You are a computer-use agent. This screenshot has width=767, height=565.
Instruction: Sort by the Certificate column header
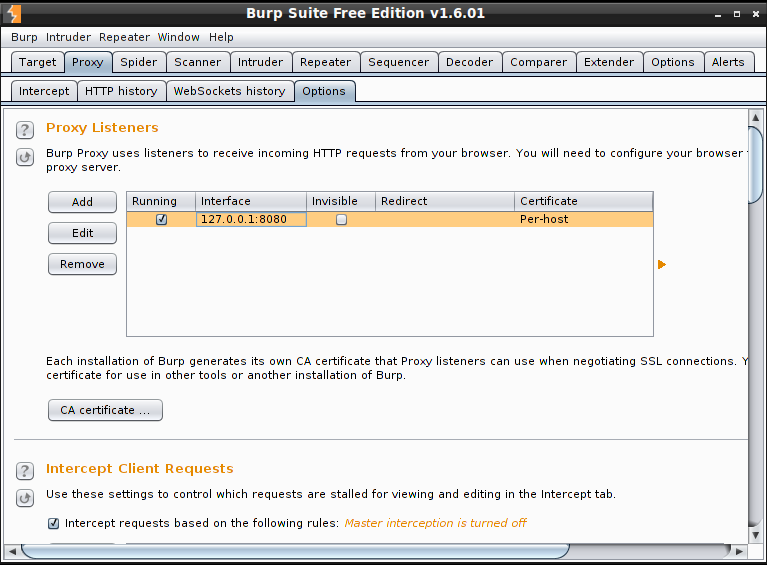[x=584, y=201]
